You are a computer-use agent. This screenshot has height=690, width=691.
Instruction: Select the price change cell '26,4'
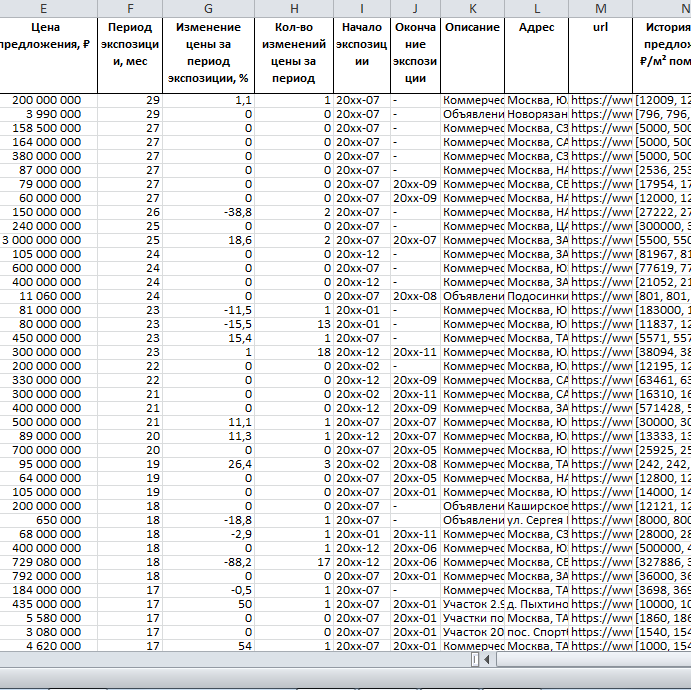pyautogui.click(x=208, y=464)
